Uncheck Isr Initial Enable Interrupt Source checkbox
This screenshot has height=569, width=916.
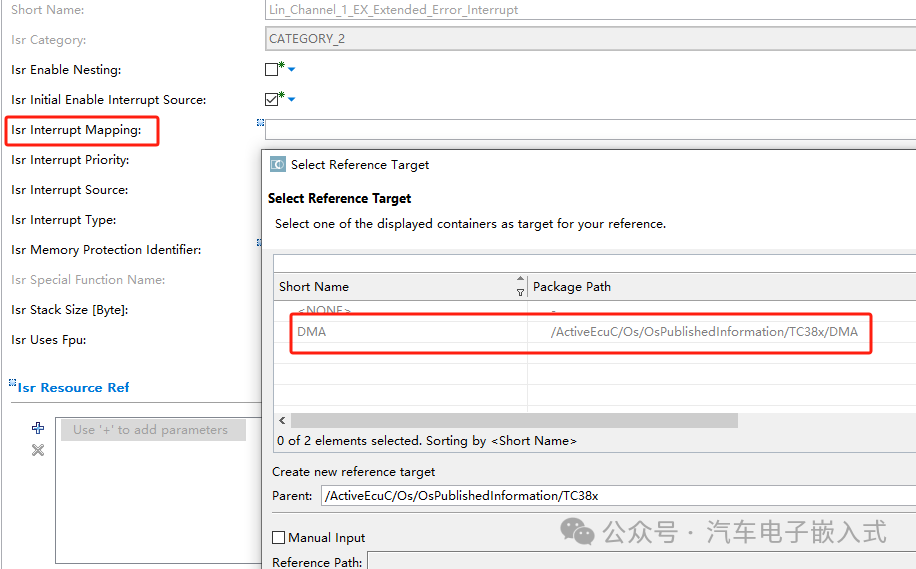(271, 100)
